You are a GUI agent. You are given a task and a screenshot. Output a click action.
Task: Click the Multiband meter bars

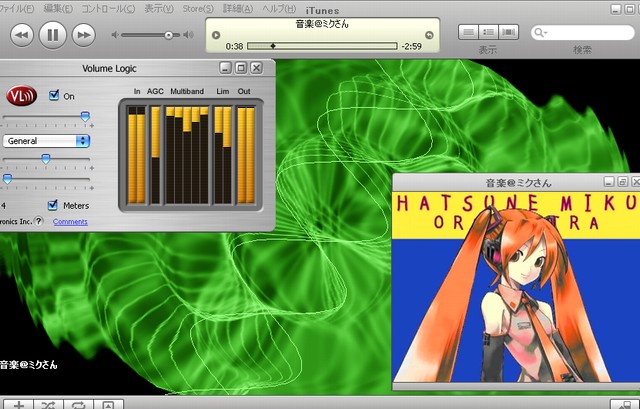tap(187, 155)
